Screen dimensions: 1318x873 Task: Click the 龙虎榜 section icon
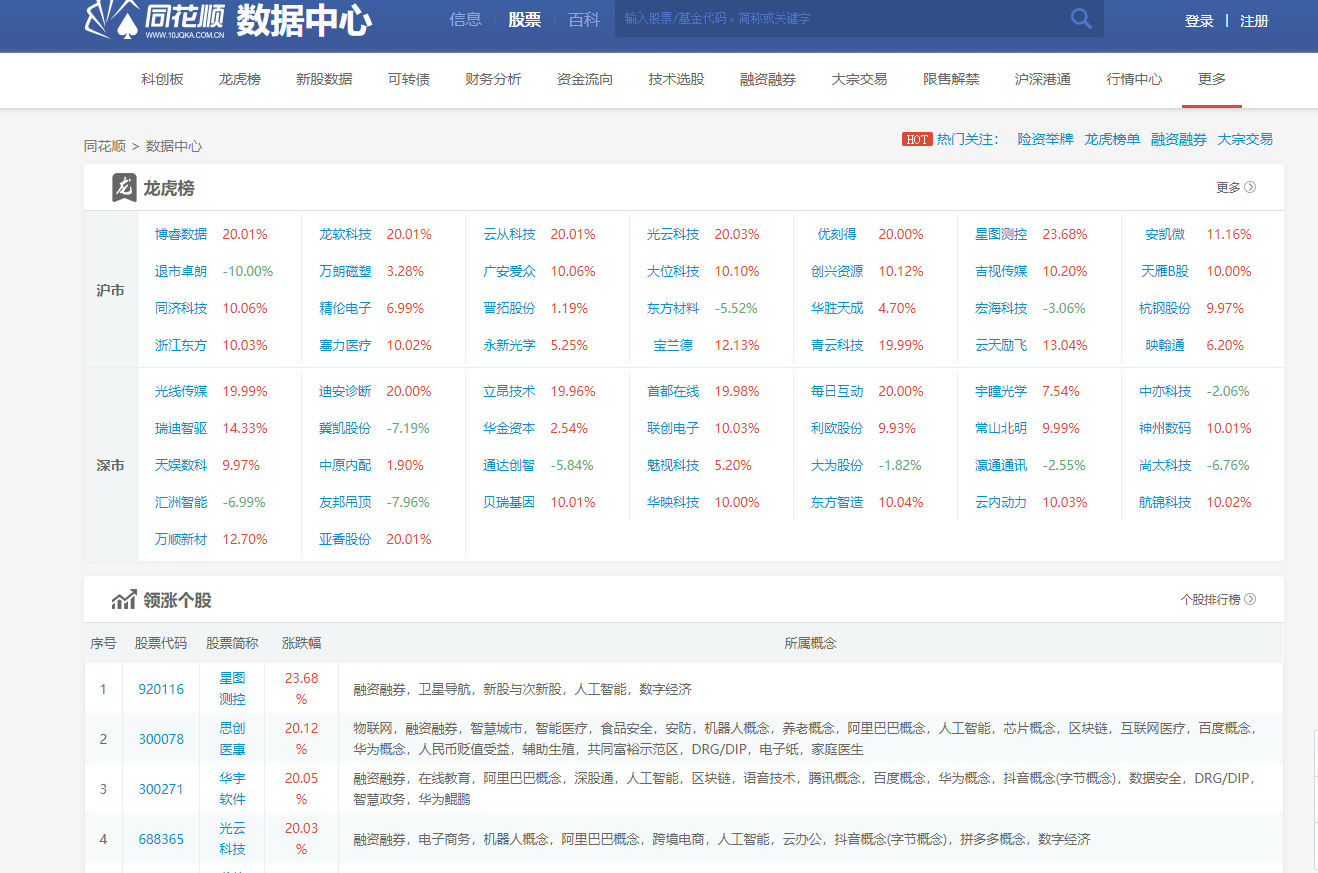click(124, 187)
